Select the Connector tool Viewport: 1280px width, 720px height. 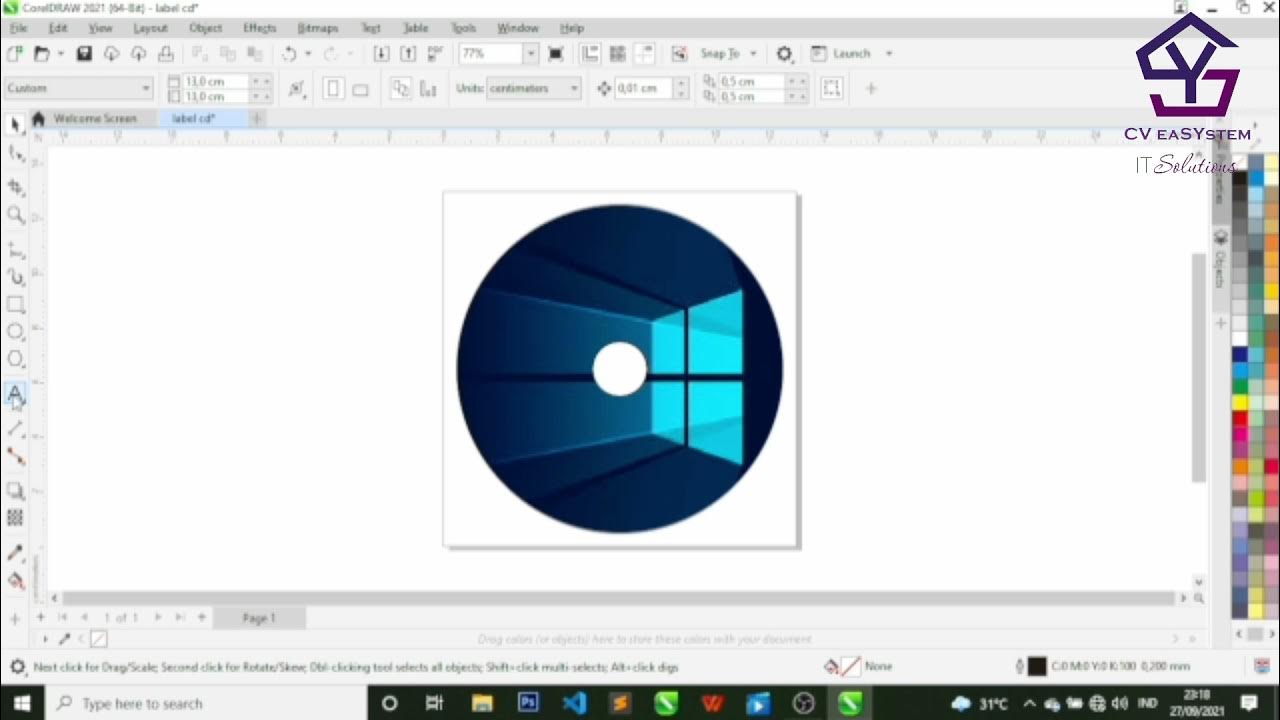pyautogui.click(x=15, y=456)
